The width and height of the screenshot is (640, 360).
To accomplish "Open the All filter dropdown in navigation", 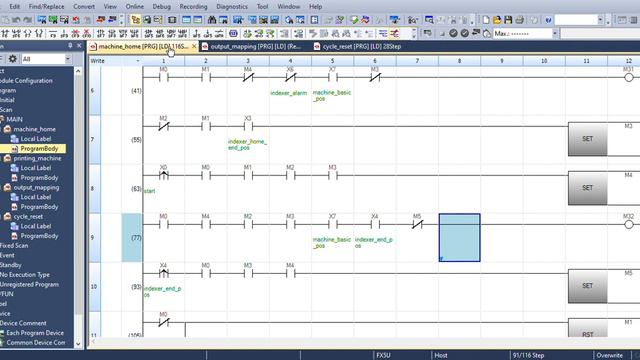I will [x=68, y=59].
